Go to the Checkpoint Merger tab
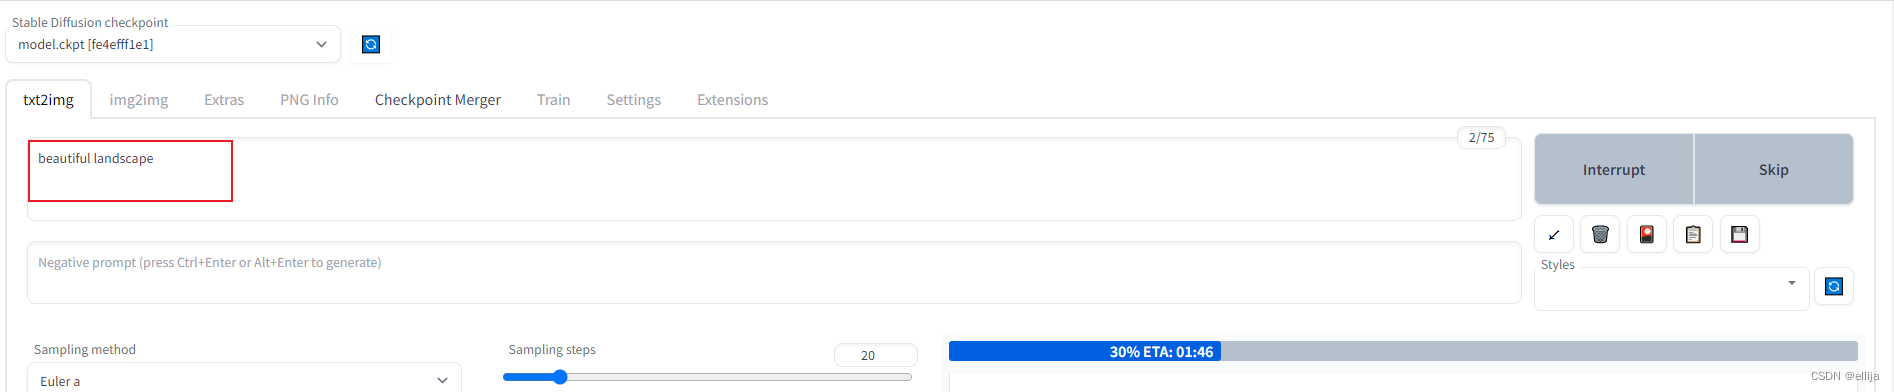This screenshot has height=392, width=1894. click(x=438, y=100)
